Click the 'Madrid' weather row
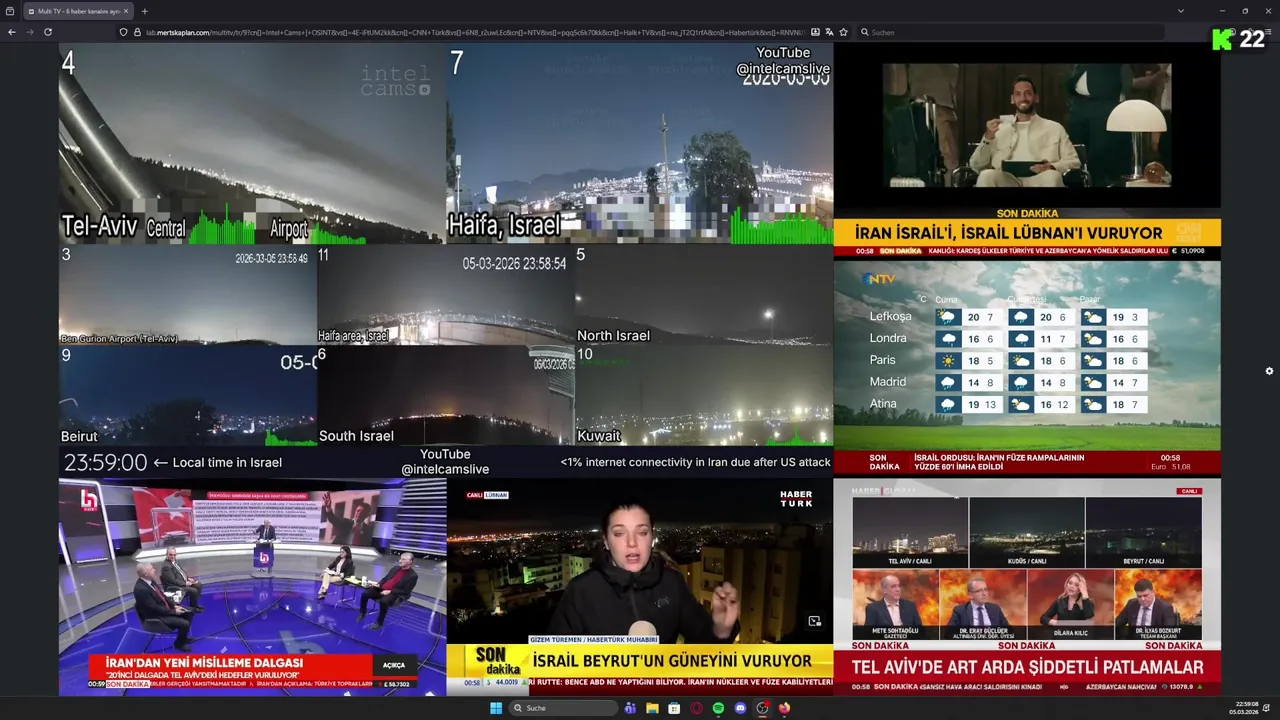The width and height of the screenshot is (1280, 720). click(1006, 382)
